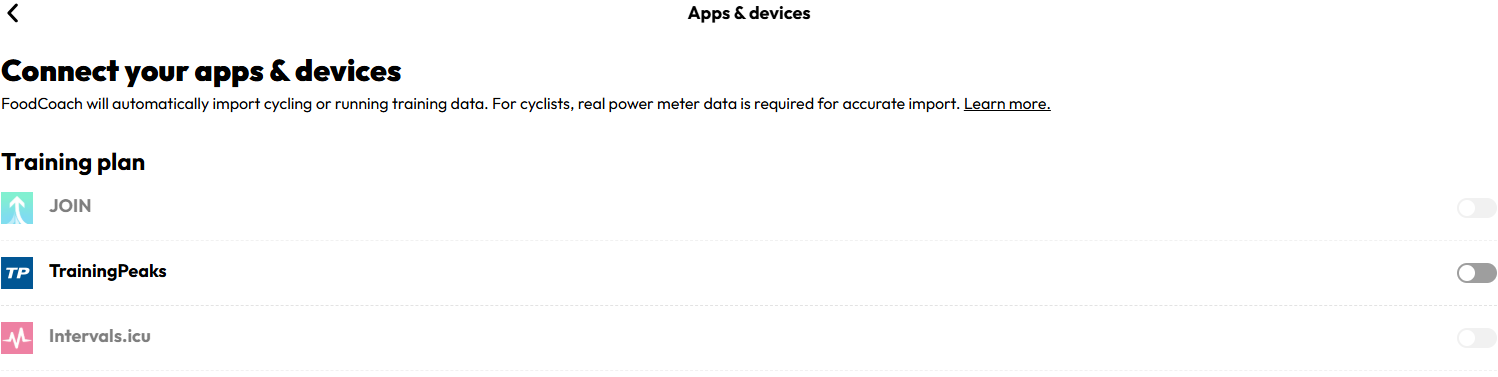This screenshot has height=377, width=1498.
Task: Click the pink Intervals.icu heartbeat icon
Action: [x=17, y=337]
